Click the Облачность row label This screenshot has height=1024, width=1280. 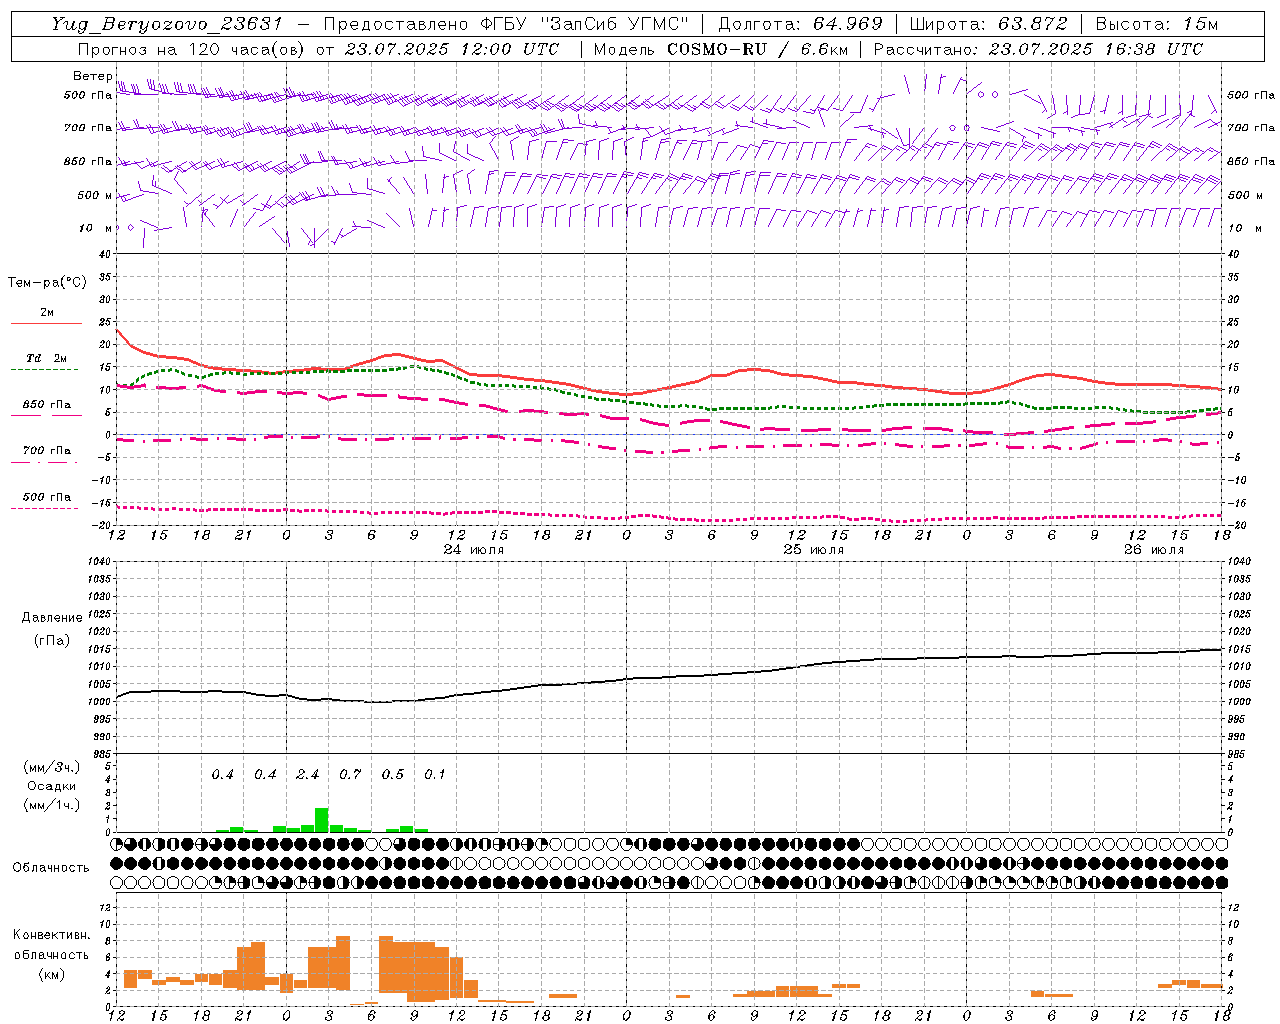tap(51, 867)
